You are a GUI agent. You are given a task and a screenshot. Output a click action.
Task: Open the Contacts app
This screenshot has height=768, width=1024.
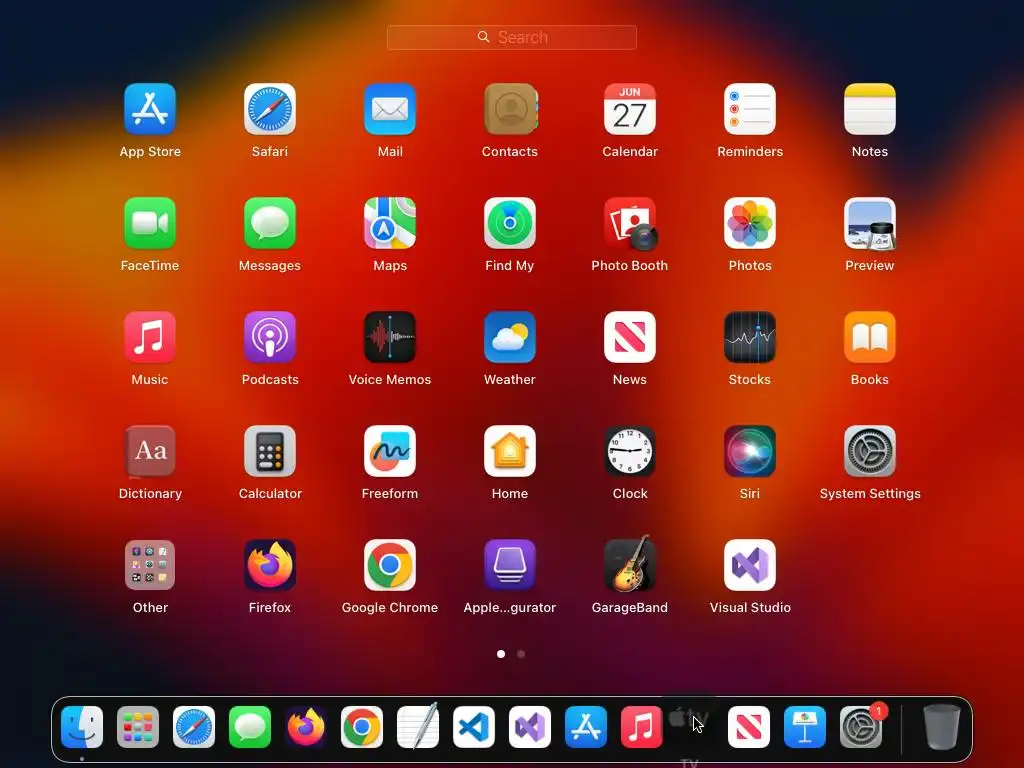(510, 109)
